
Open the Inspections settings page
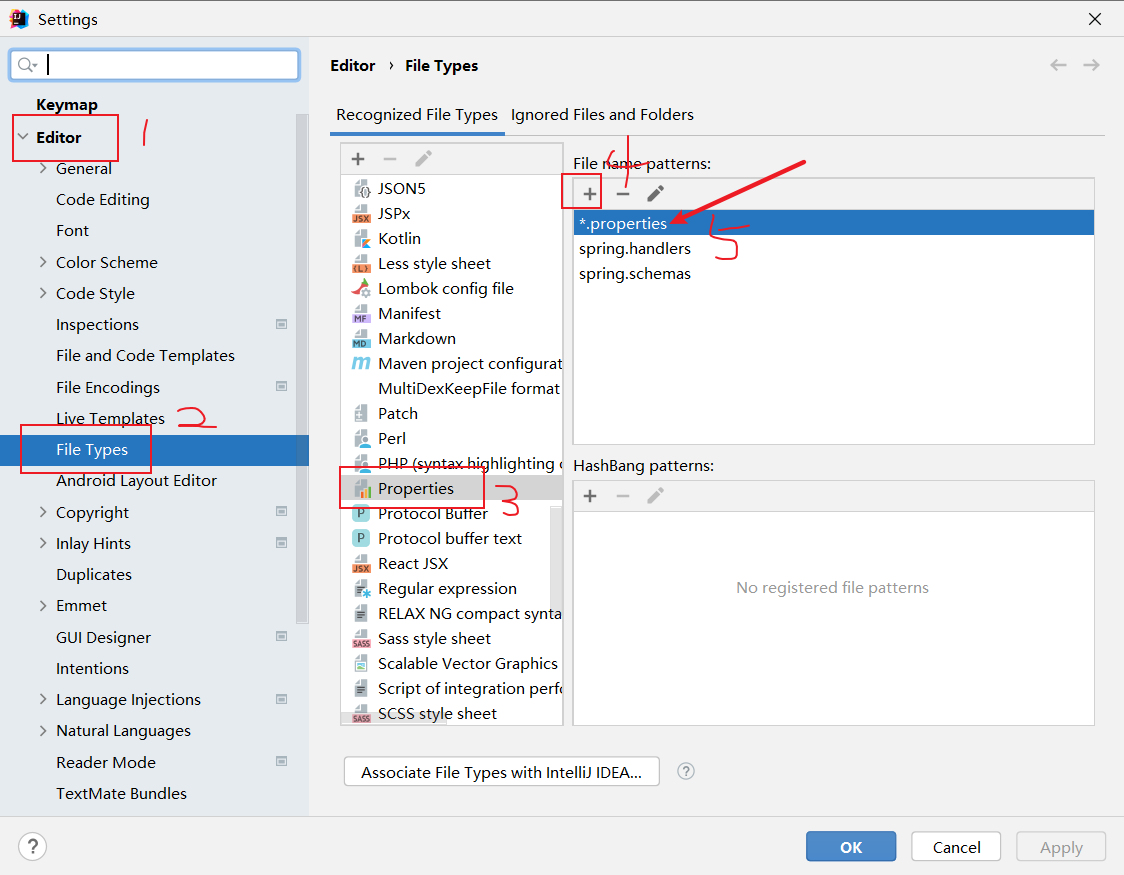pyautogui.click(x=97, y=325)
